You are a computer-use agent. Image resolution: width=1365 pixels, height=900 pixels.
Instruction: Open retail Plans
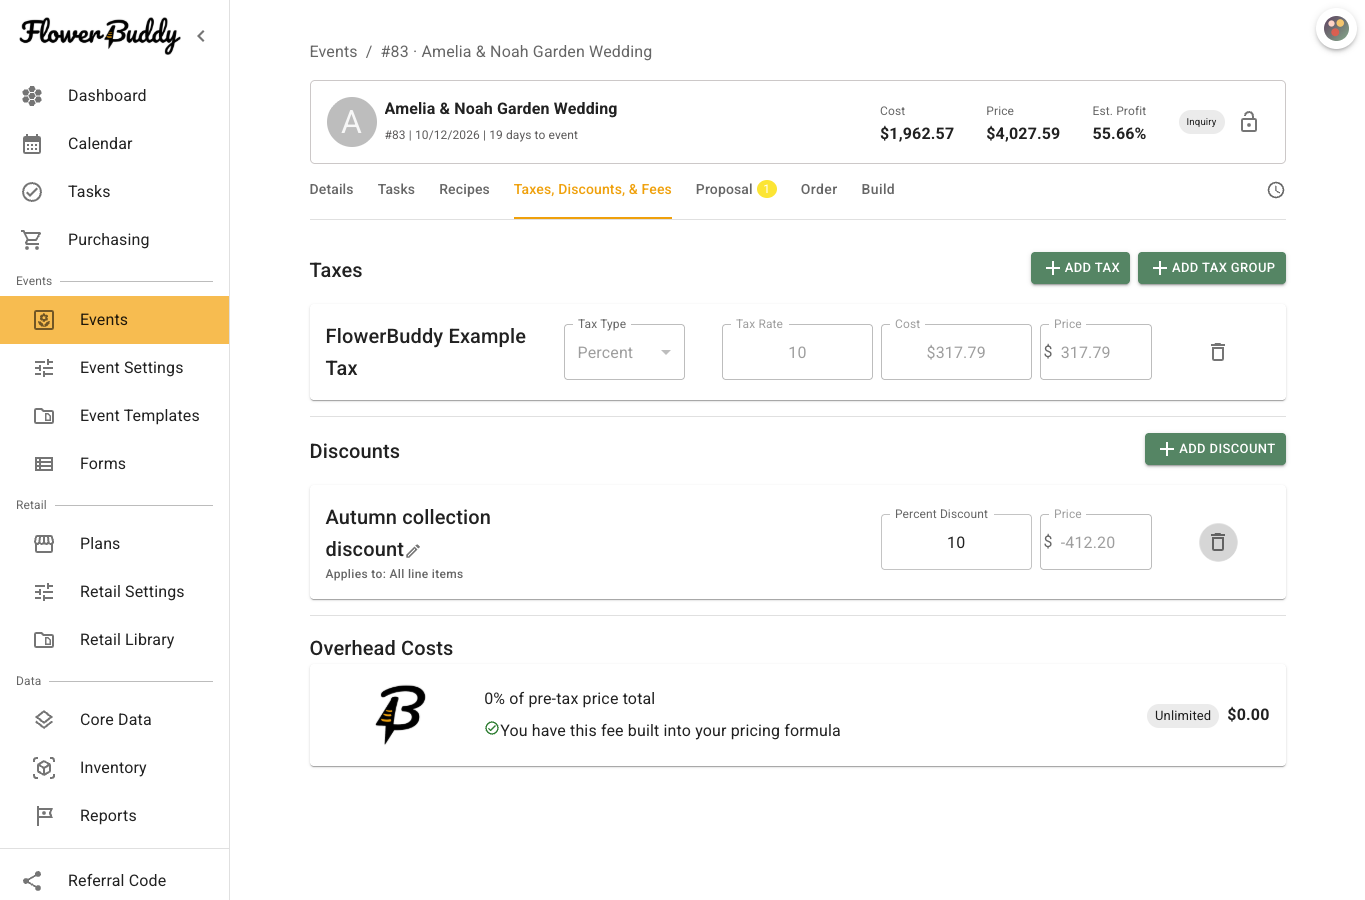tap(114, 544)
